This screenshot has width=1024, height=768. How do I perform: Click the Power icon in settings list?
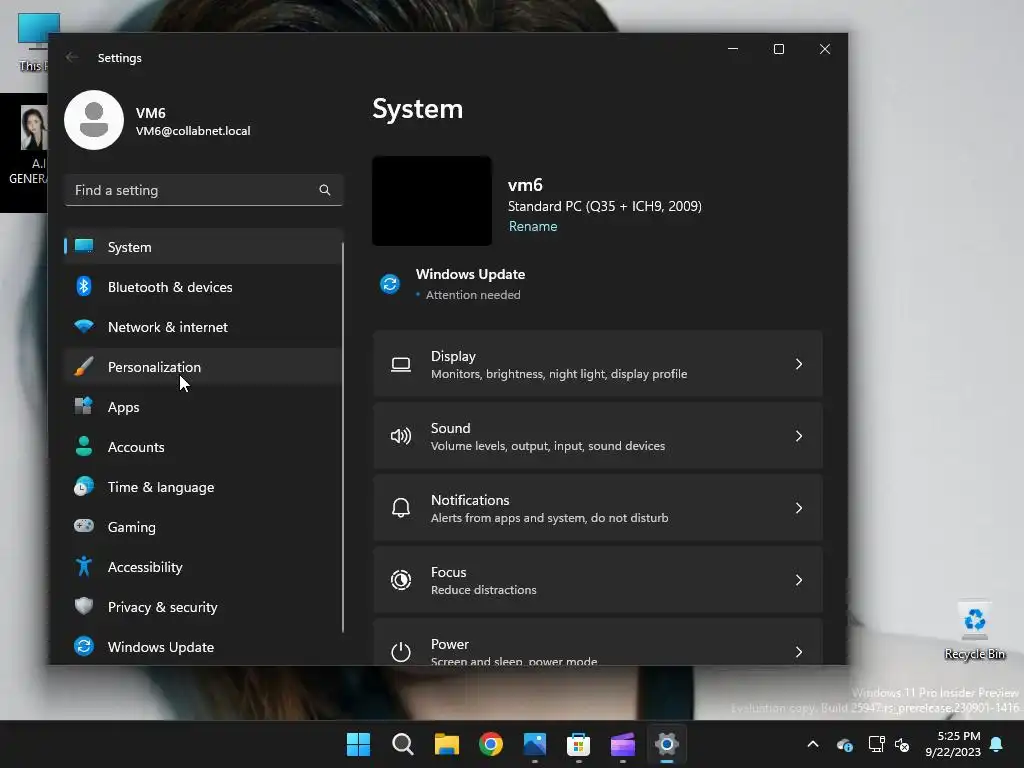pos(401,651)
